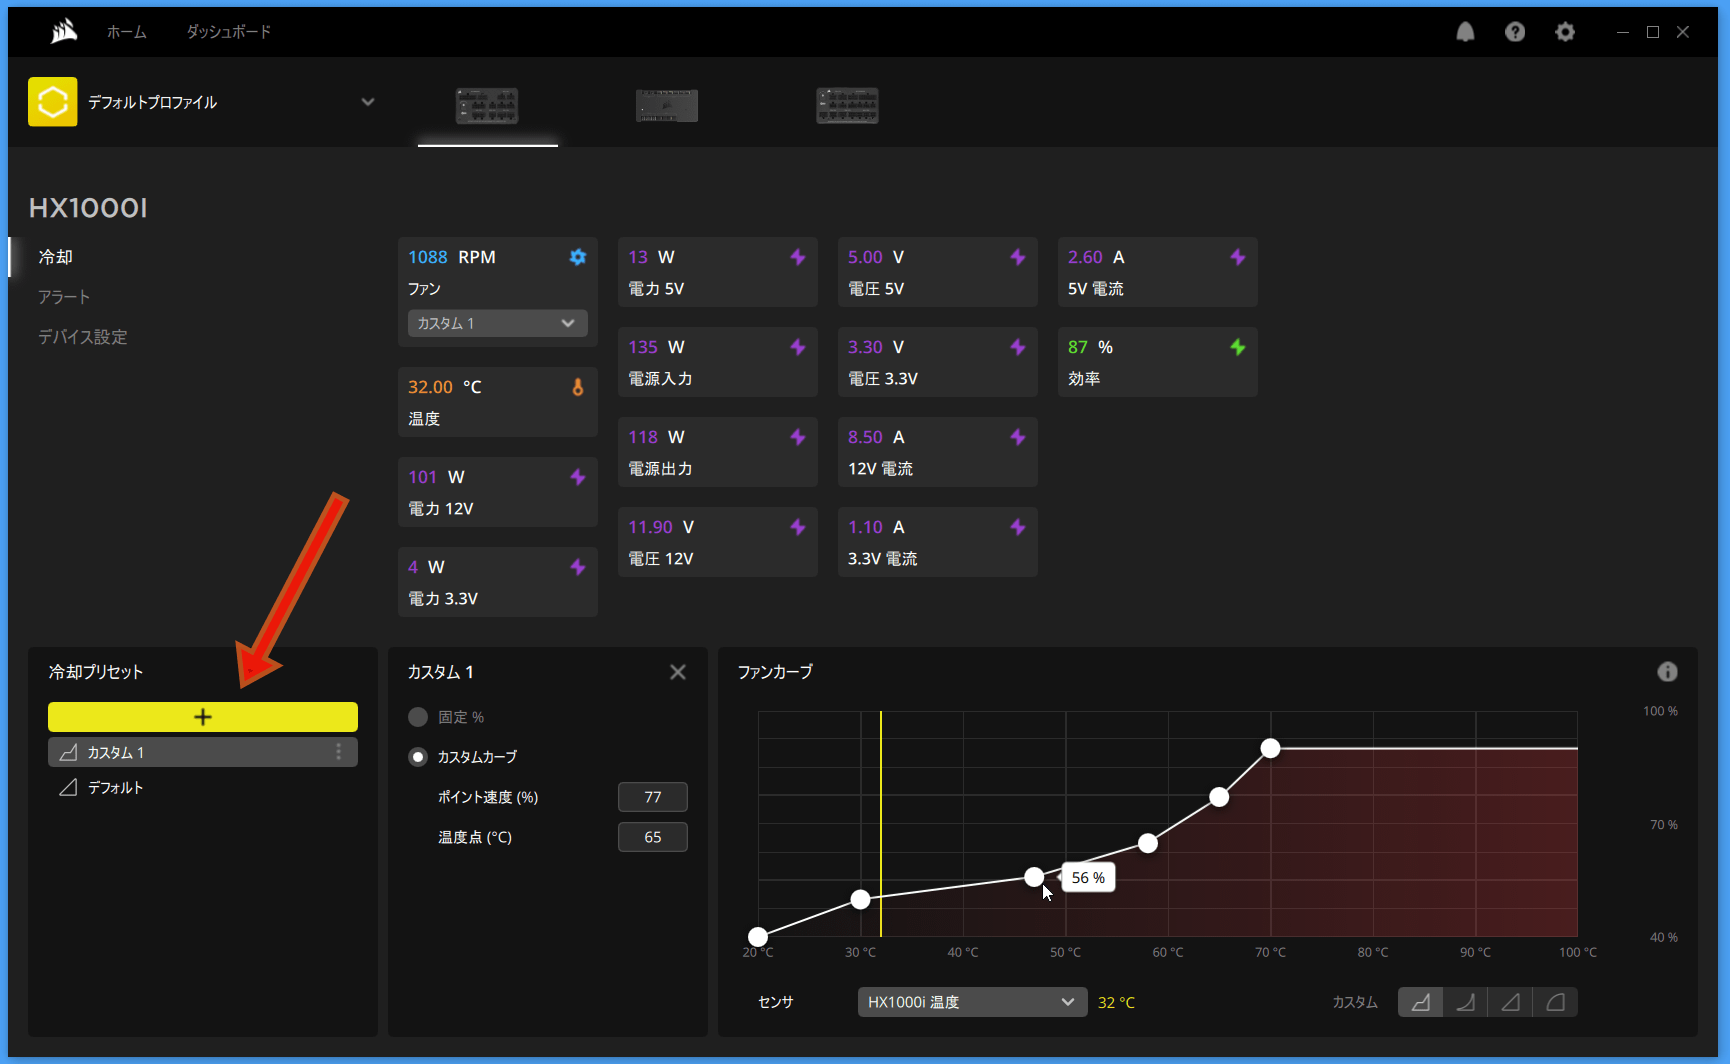1730x1064 pixels.
Task: Close the カスタム 1 settings panel
Action: pos(678,672)
